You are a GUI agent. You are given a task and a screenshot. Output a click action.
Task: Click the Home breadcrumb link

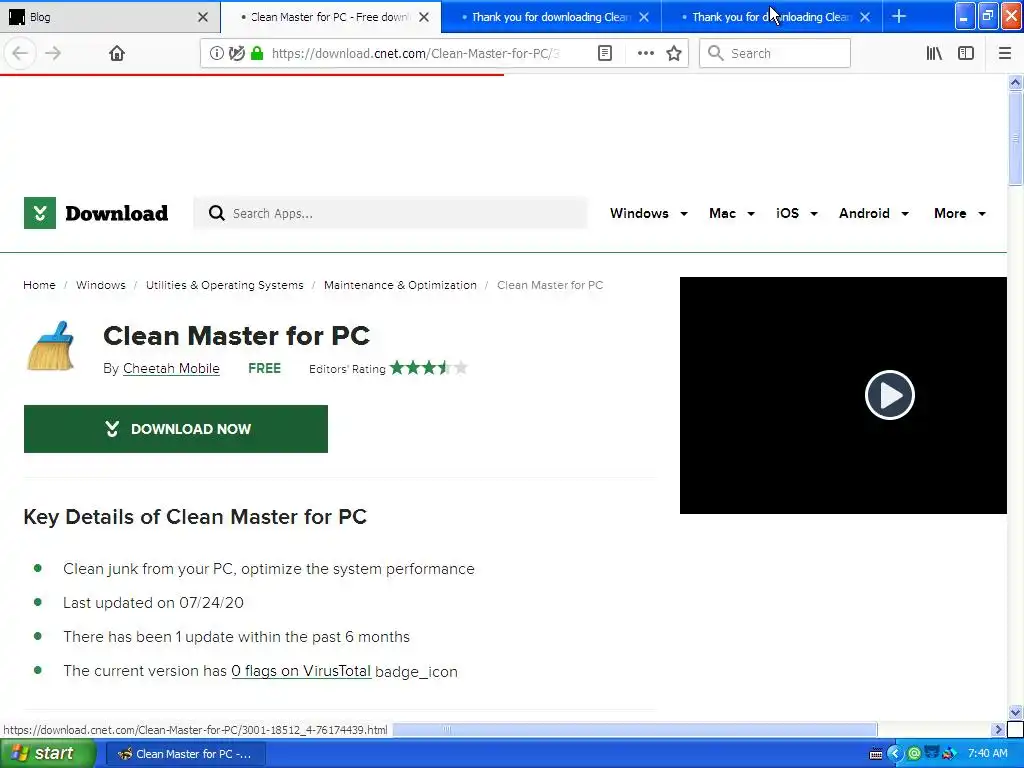click(39, 285)
